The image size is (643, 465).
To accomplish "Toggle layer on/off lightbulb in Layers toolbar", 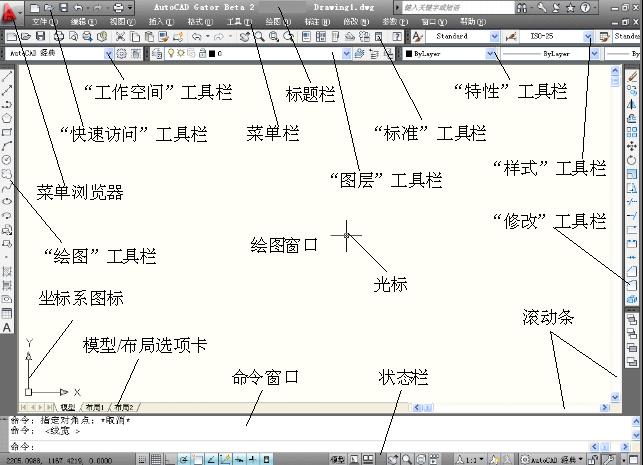I will 171,53.
